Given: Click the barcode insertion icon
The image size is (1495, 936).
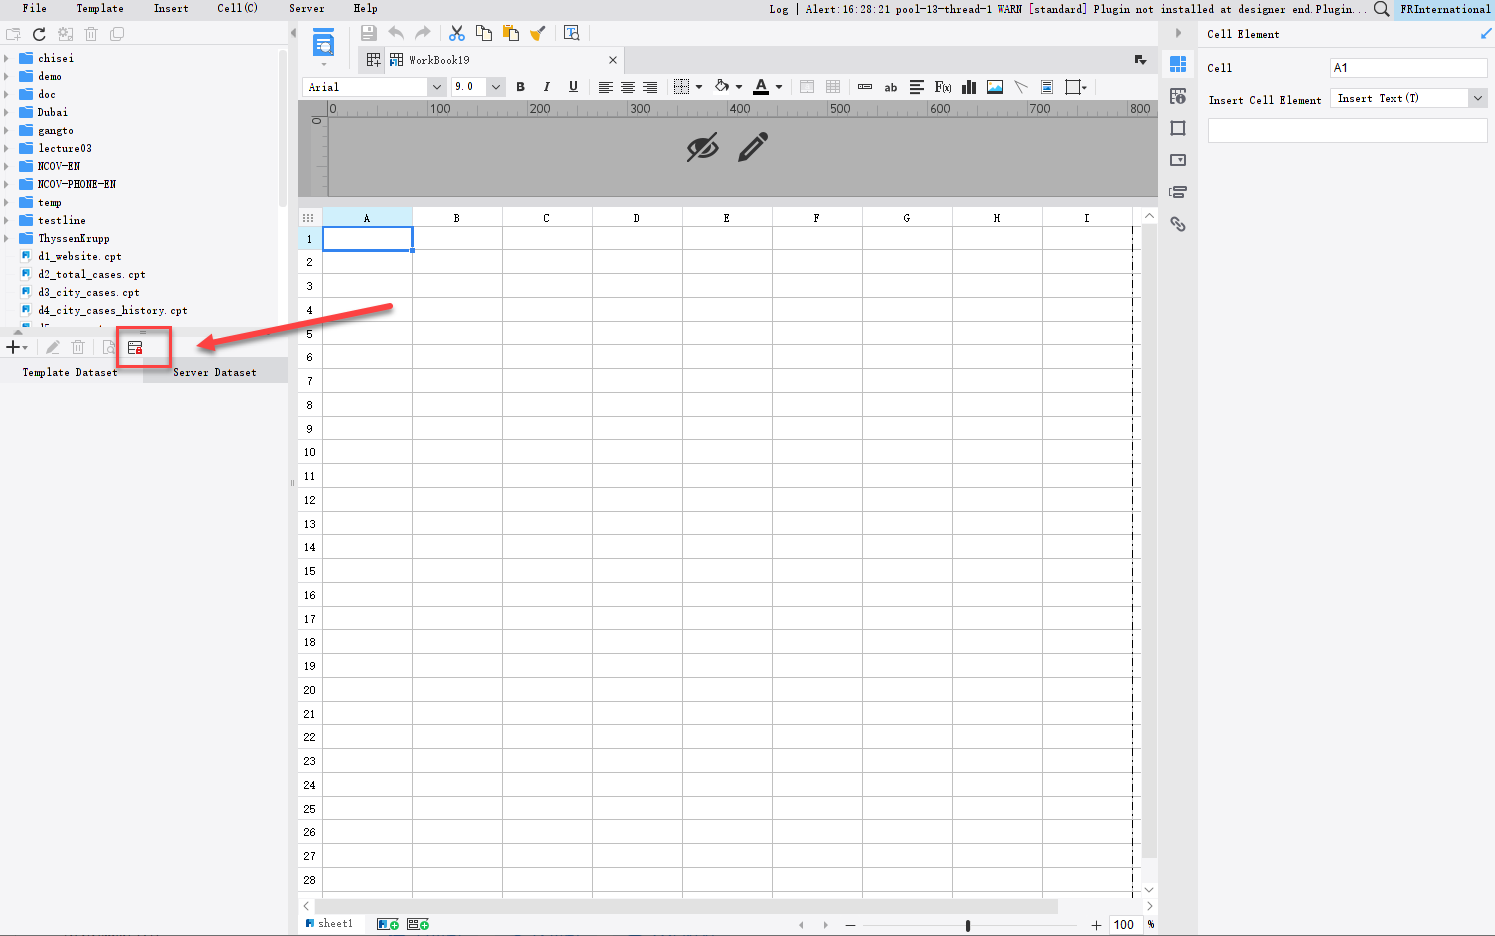Looking at the screenshot, I should (865, 87).
